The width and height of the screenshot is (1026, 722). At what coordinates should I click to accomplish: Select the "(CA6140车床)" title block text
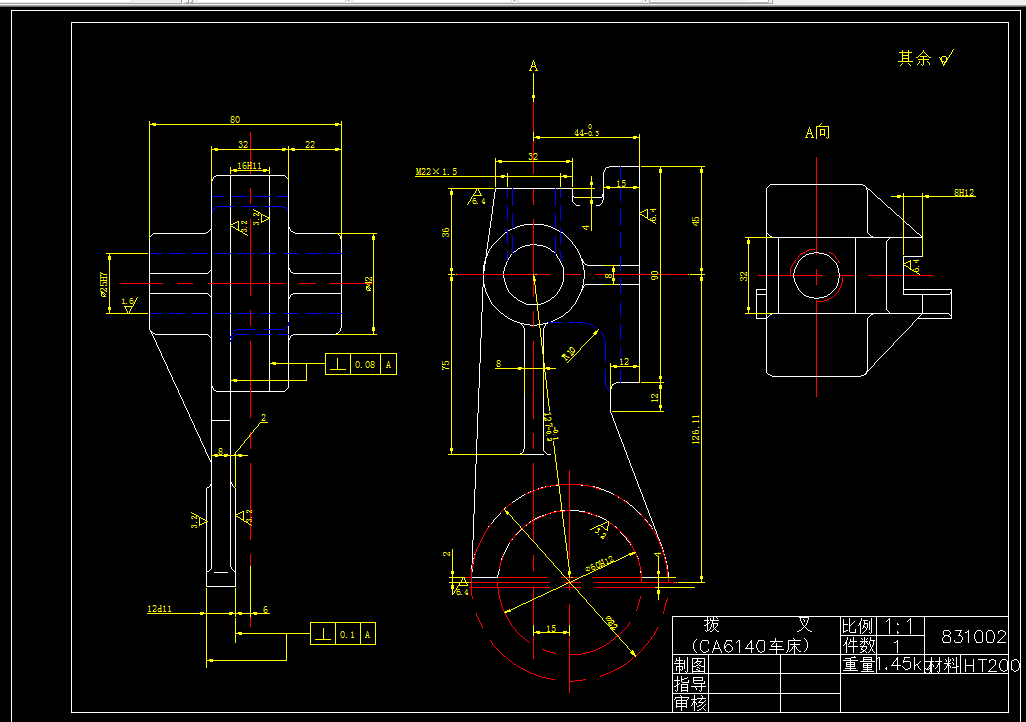[750, 646]
